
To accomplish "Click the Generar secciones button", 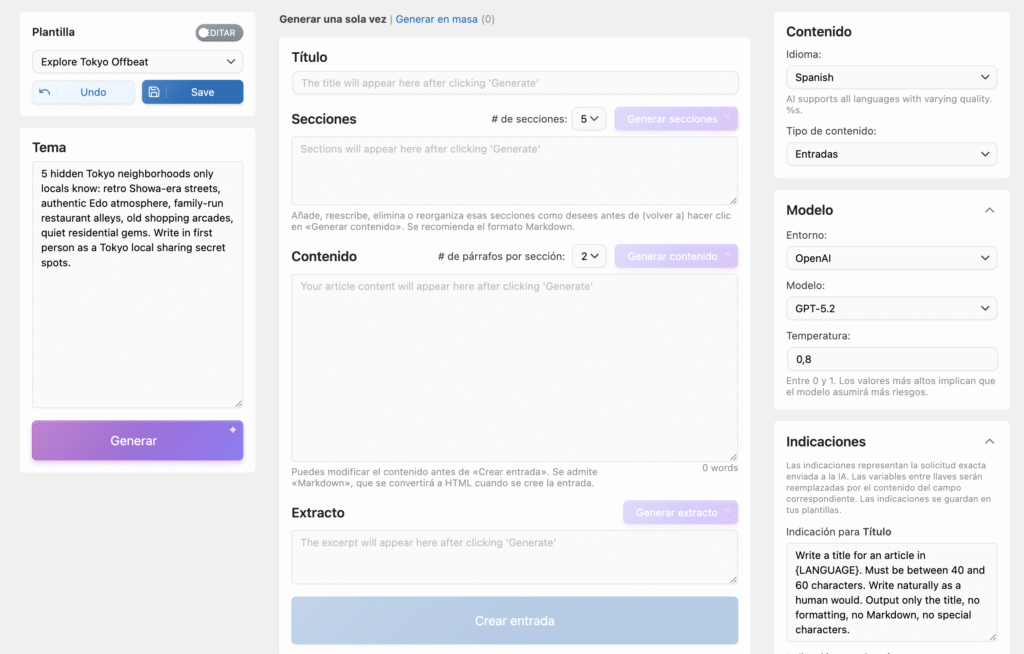I will 676,119.
